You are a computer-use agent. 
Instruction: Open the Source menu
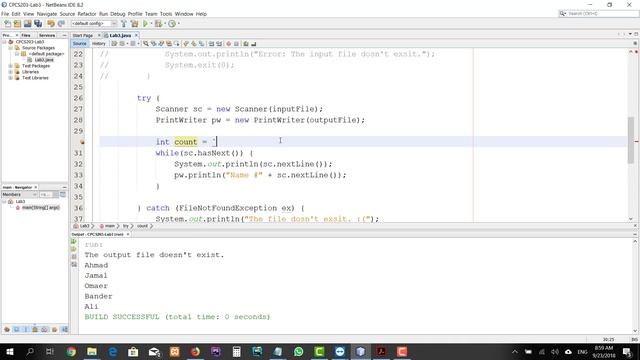coord(67,14)
